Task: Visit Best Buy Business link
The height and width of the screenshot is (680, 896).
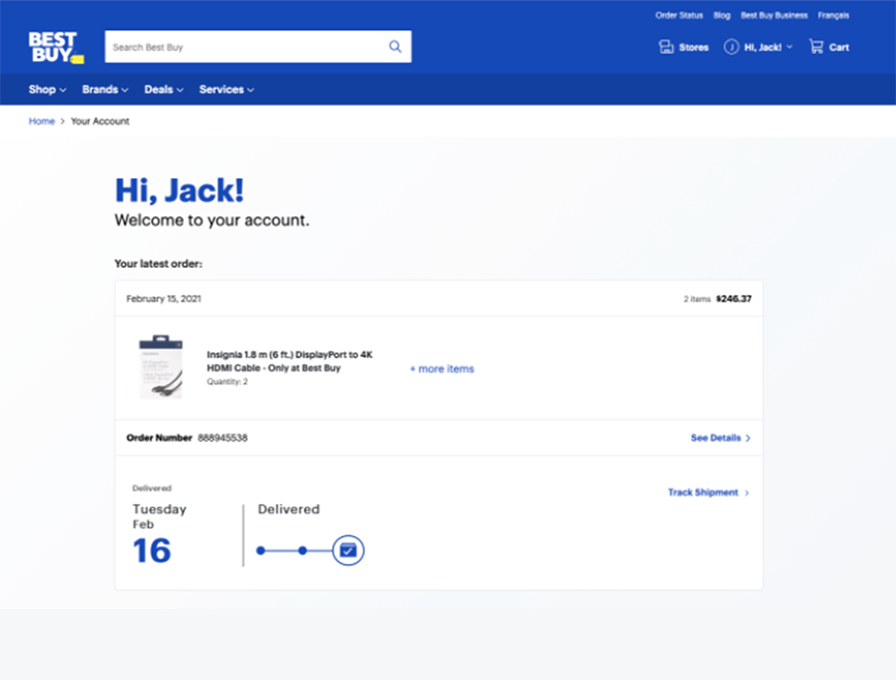Action: [x=774, y=15]
